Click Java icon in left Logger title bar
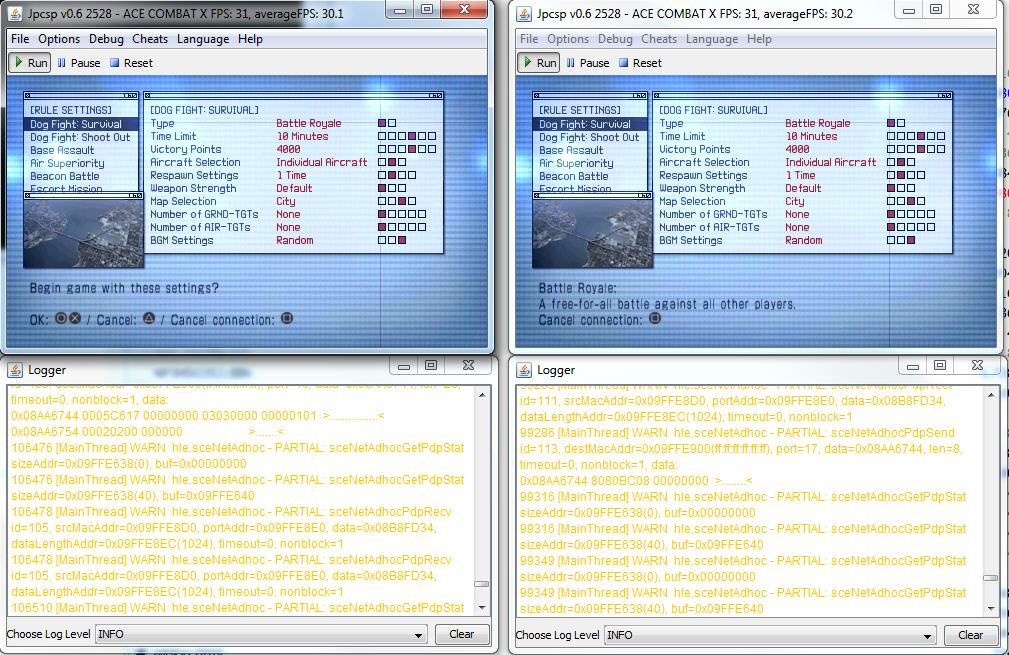The width and height of the screenshot is (1009, 655). tap(15, 370)
